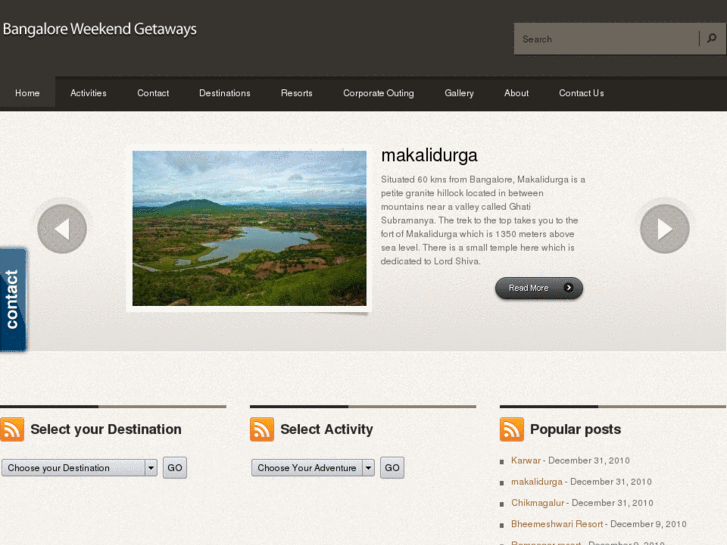Open the About menu item
Viewport: 727px width, 545px height.
(517, 93)
